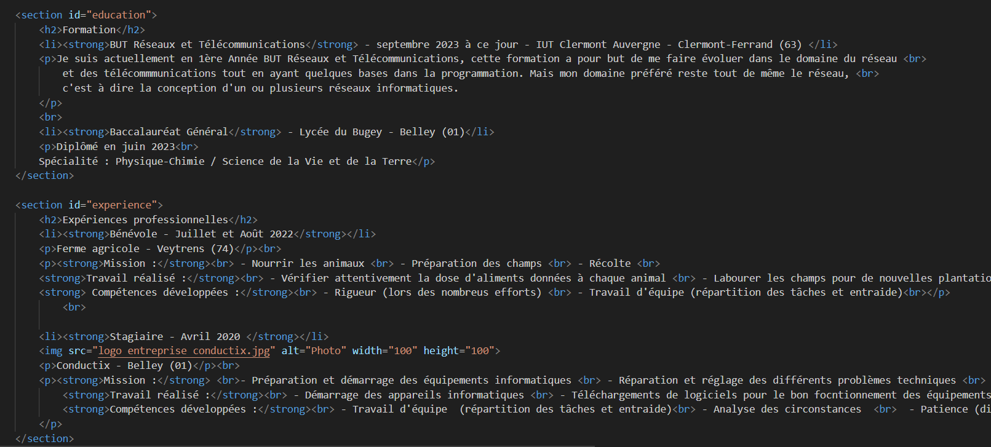Click the closing section tag after Terre line

point(45,176)
